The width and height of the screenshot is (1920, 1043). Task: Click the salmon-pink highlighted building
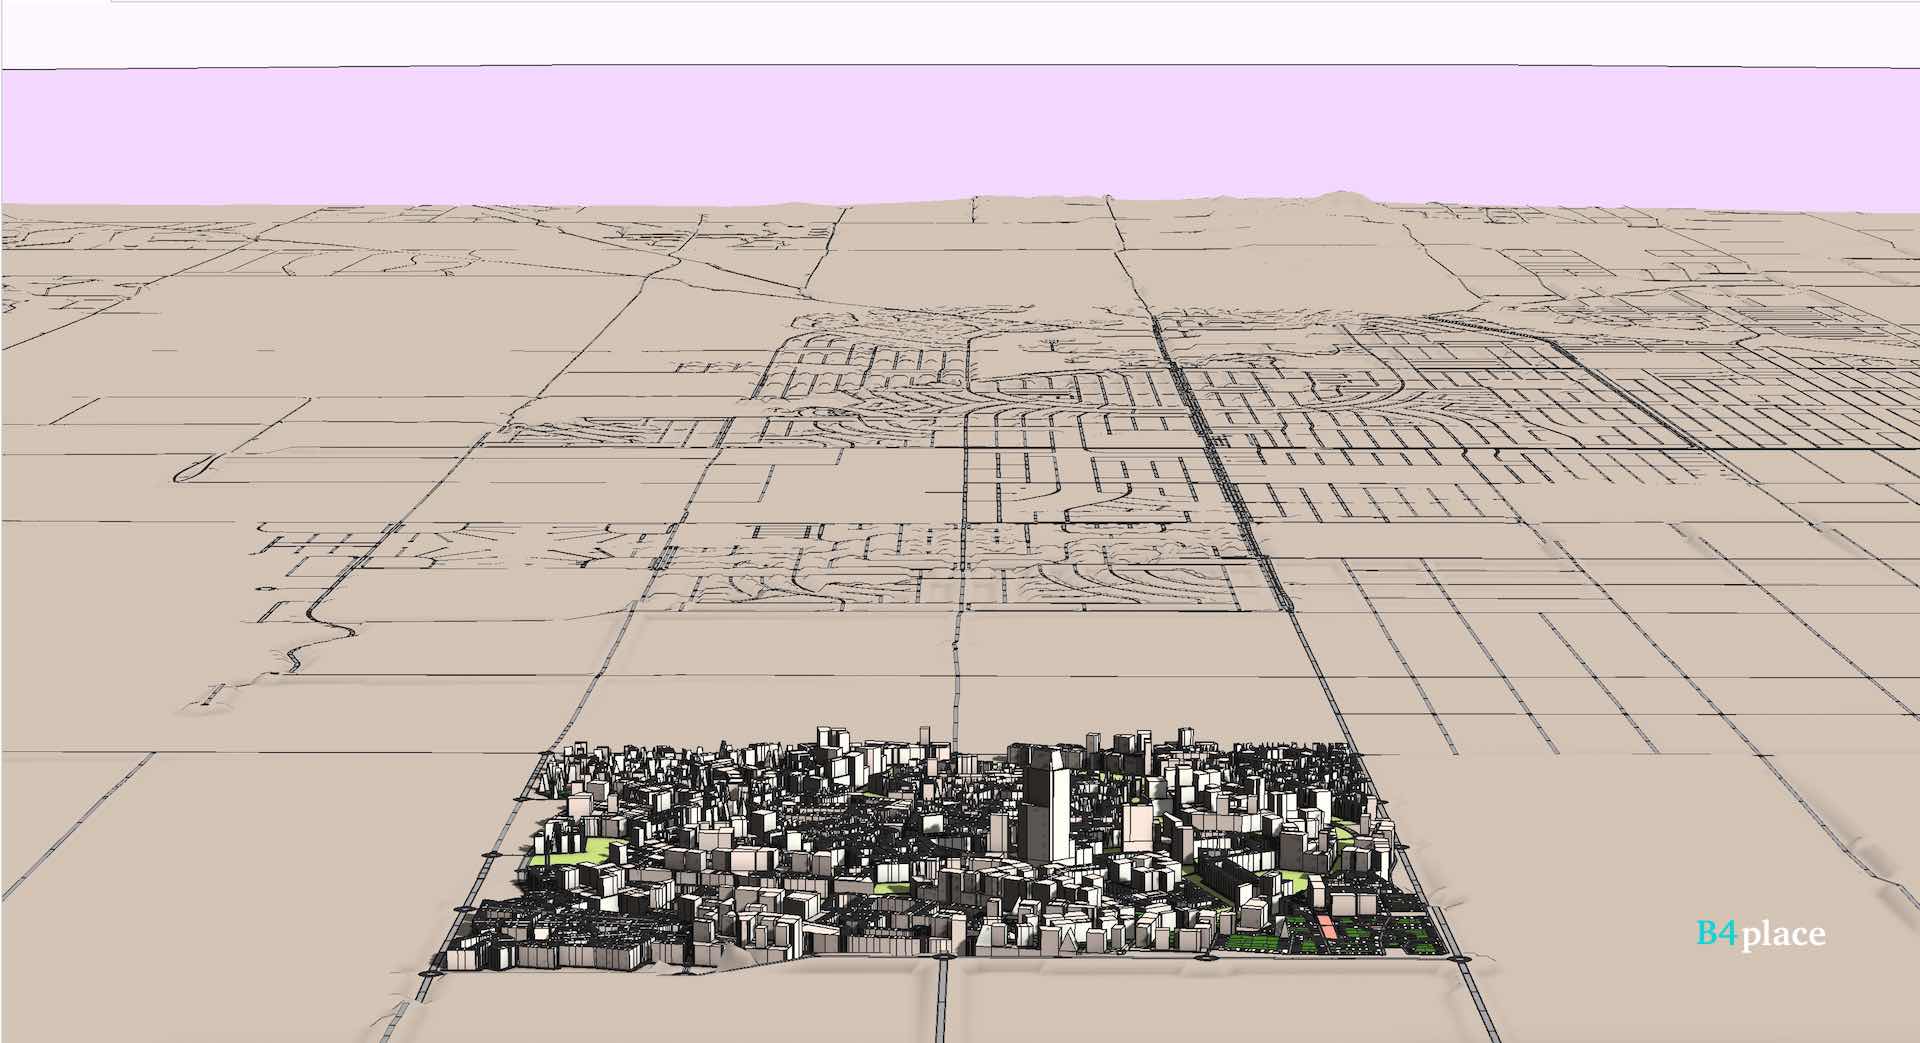1324,926
